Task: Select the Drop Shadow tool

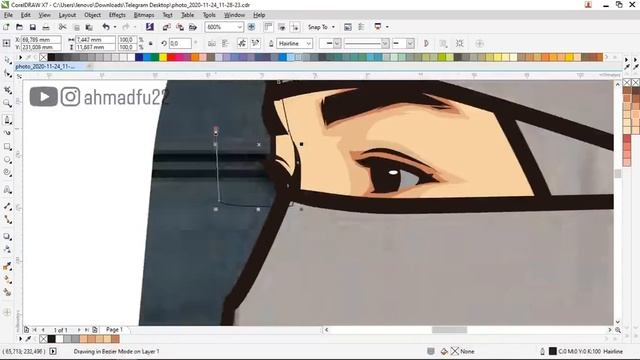Action: 7,236
